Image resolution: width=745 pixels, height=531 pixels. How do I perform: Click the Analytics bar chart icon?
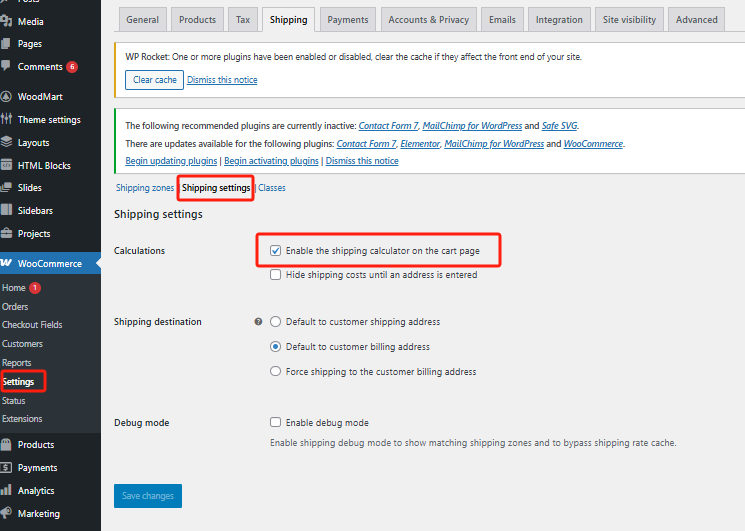pos(7,491)
